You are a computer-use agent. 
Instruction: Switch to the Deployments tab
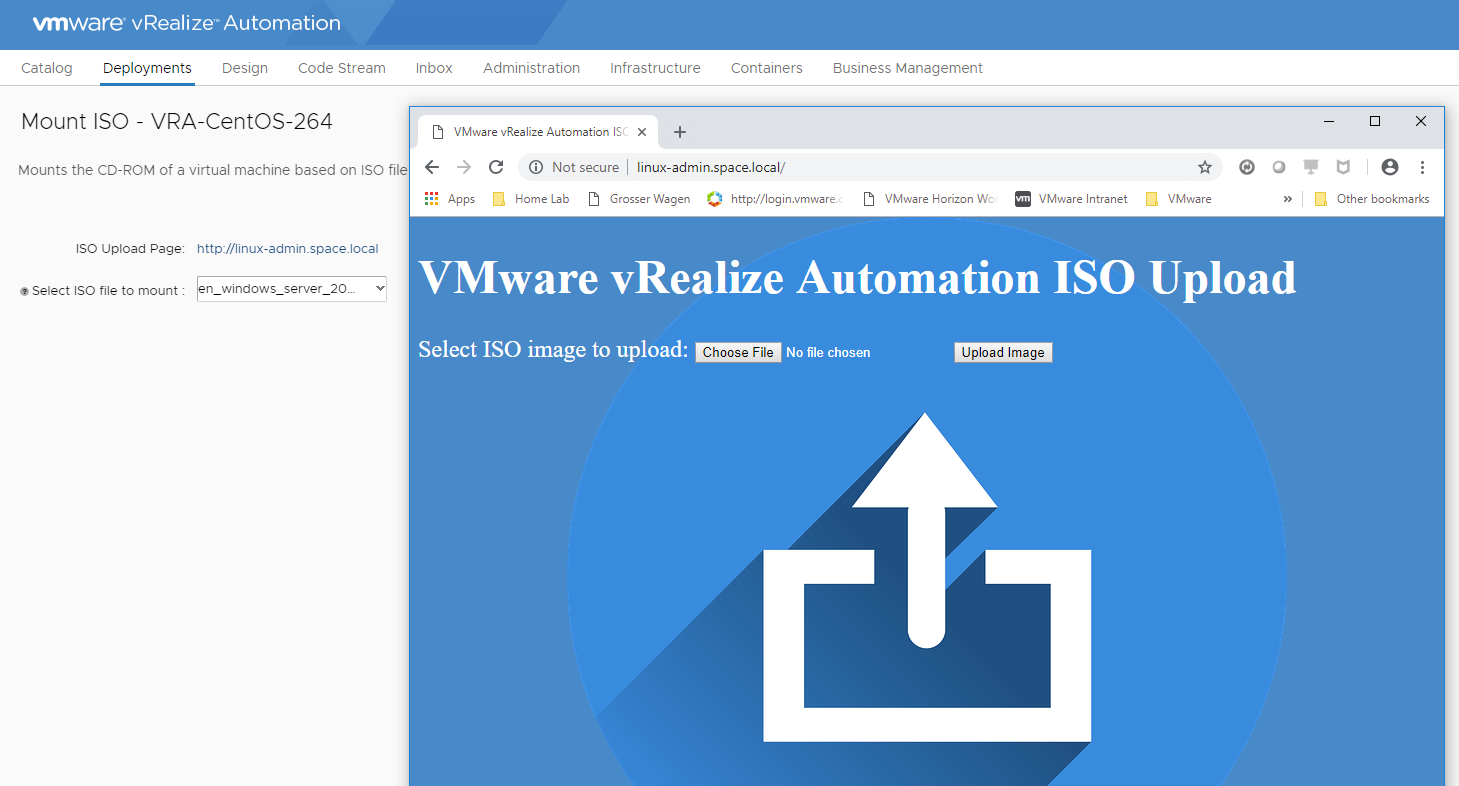point(146,68)
